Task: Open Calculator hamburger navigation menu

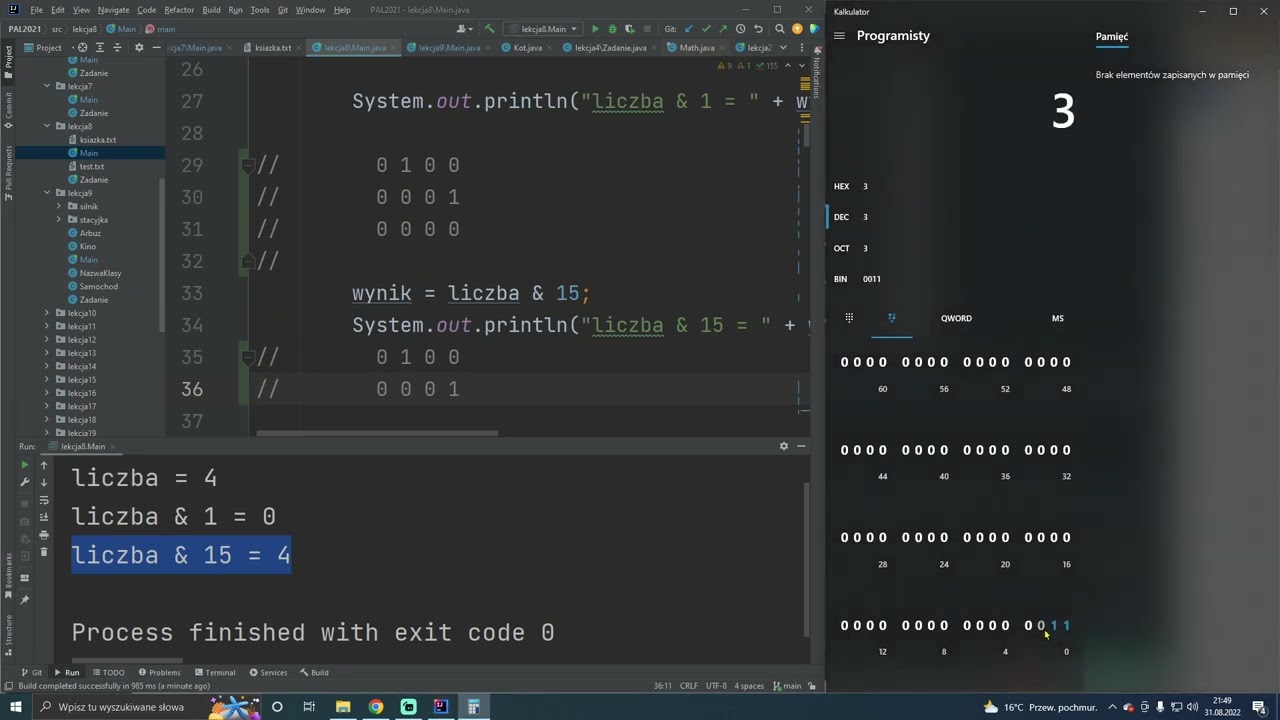Action: [839, 36]
